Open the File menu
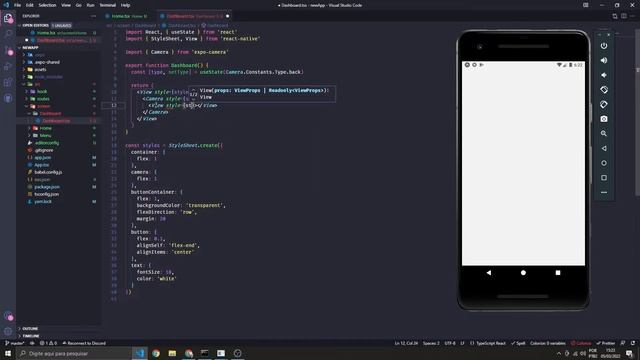This screenshot has width=640, height=360. click(x=17, y=5)
